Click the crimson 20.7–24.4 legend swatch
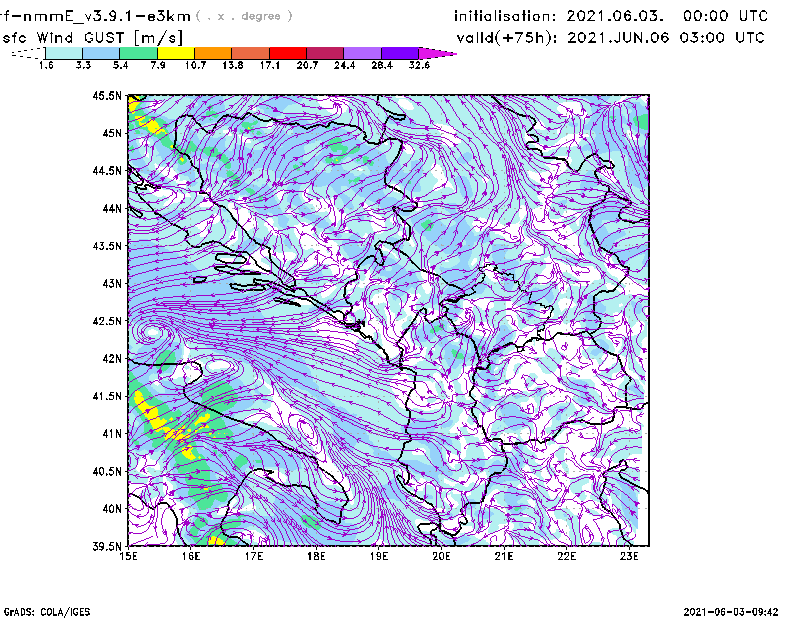Image resolution: width=800 pixels, height=618 pixels. 325,53
